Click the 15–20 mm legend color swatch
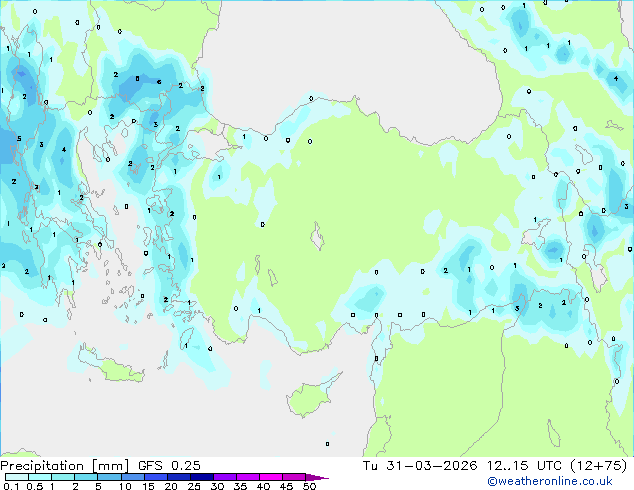The height and width of the screenshot is (490, 634). [155, 477]
